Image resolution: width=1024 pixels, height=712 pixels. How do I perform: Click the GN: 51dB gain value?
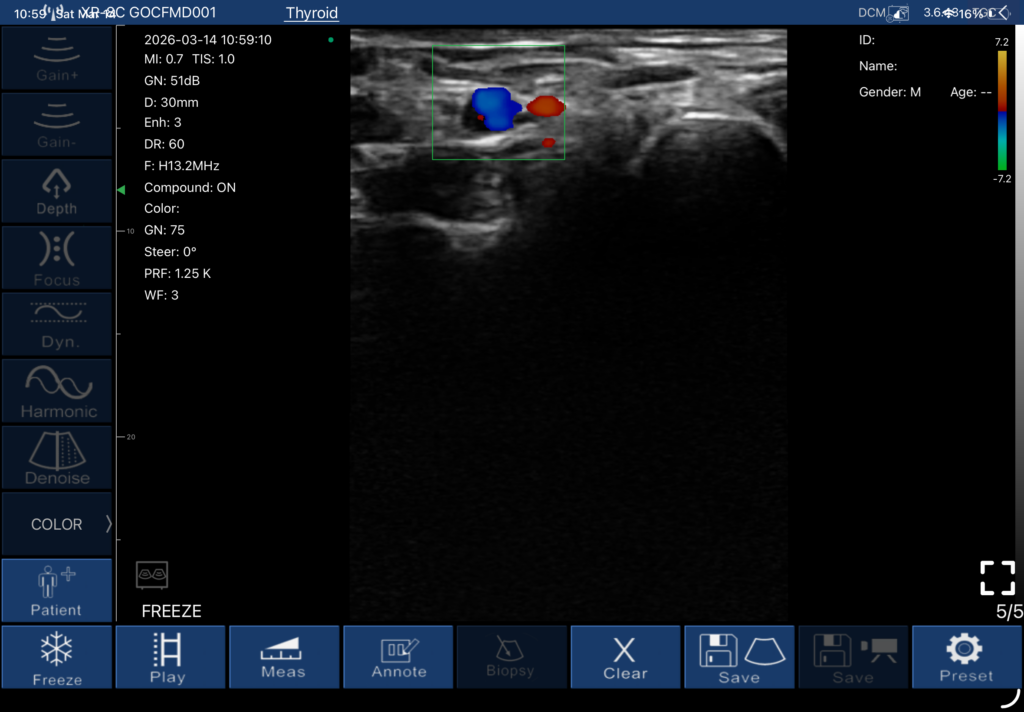(x=172, y=81)
